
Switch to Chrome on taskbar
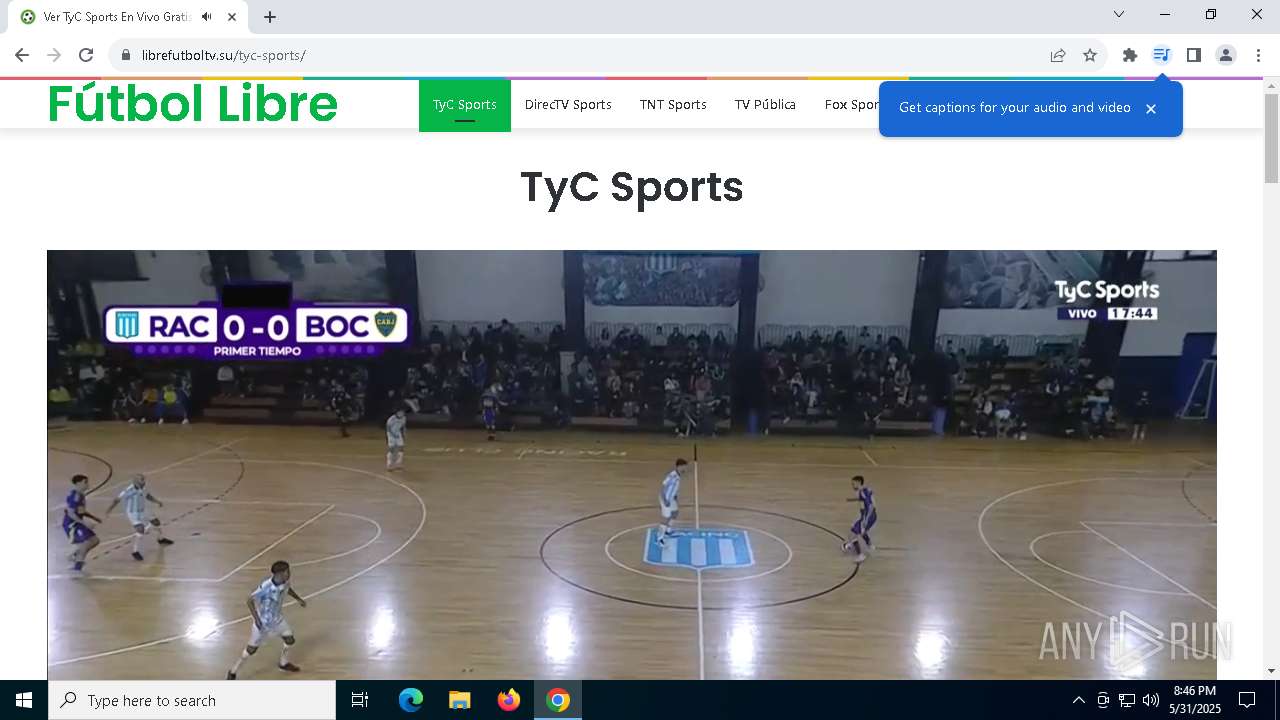(x=558, y=700)
